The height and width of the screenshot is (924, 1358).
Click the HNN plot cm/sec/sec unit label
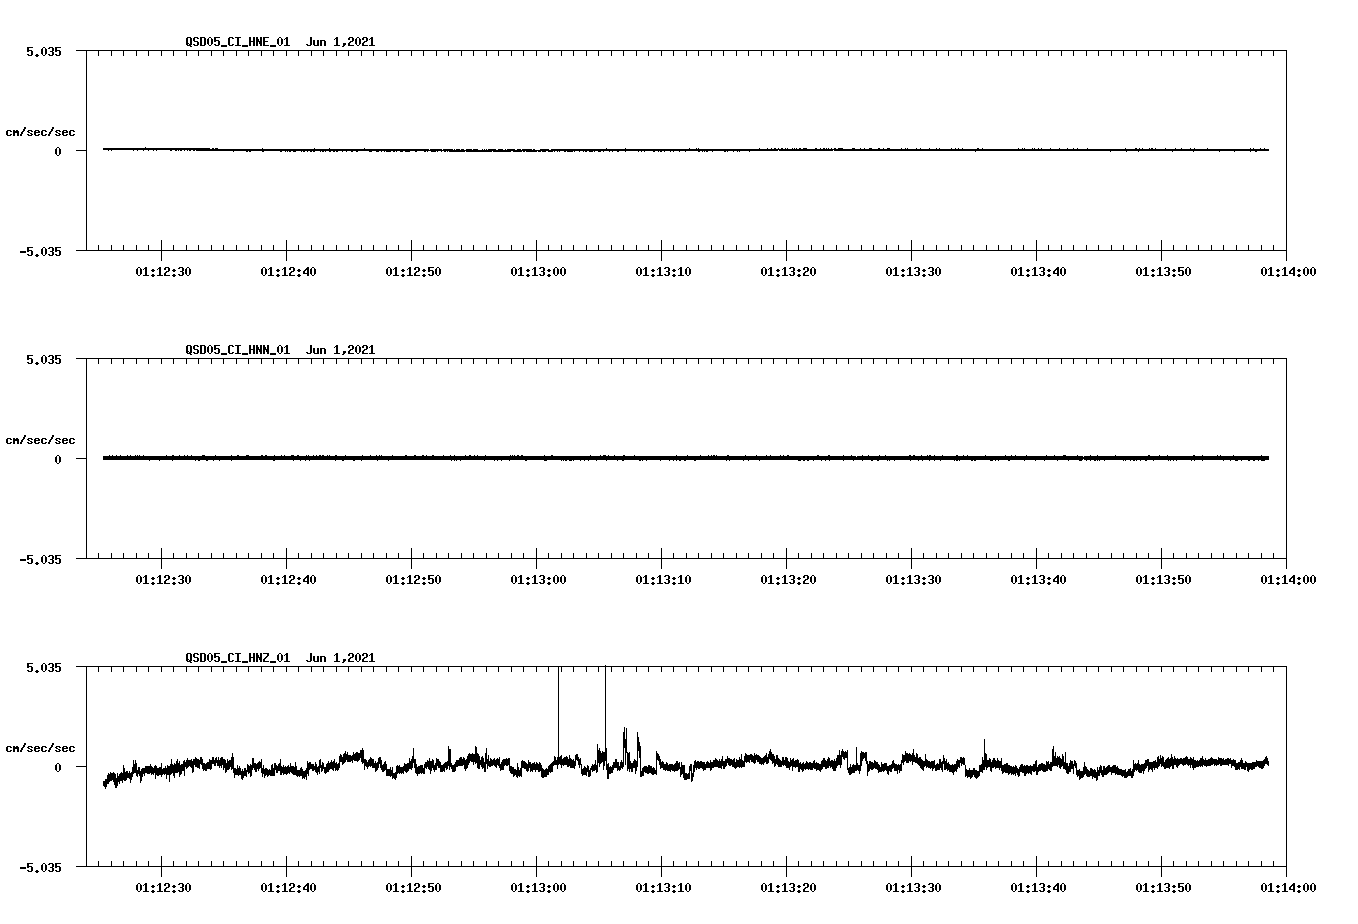[x=40, y=440]
